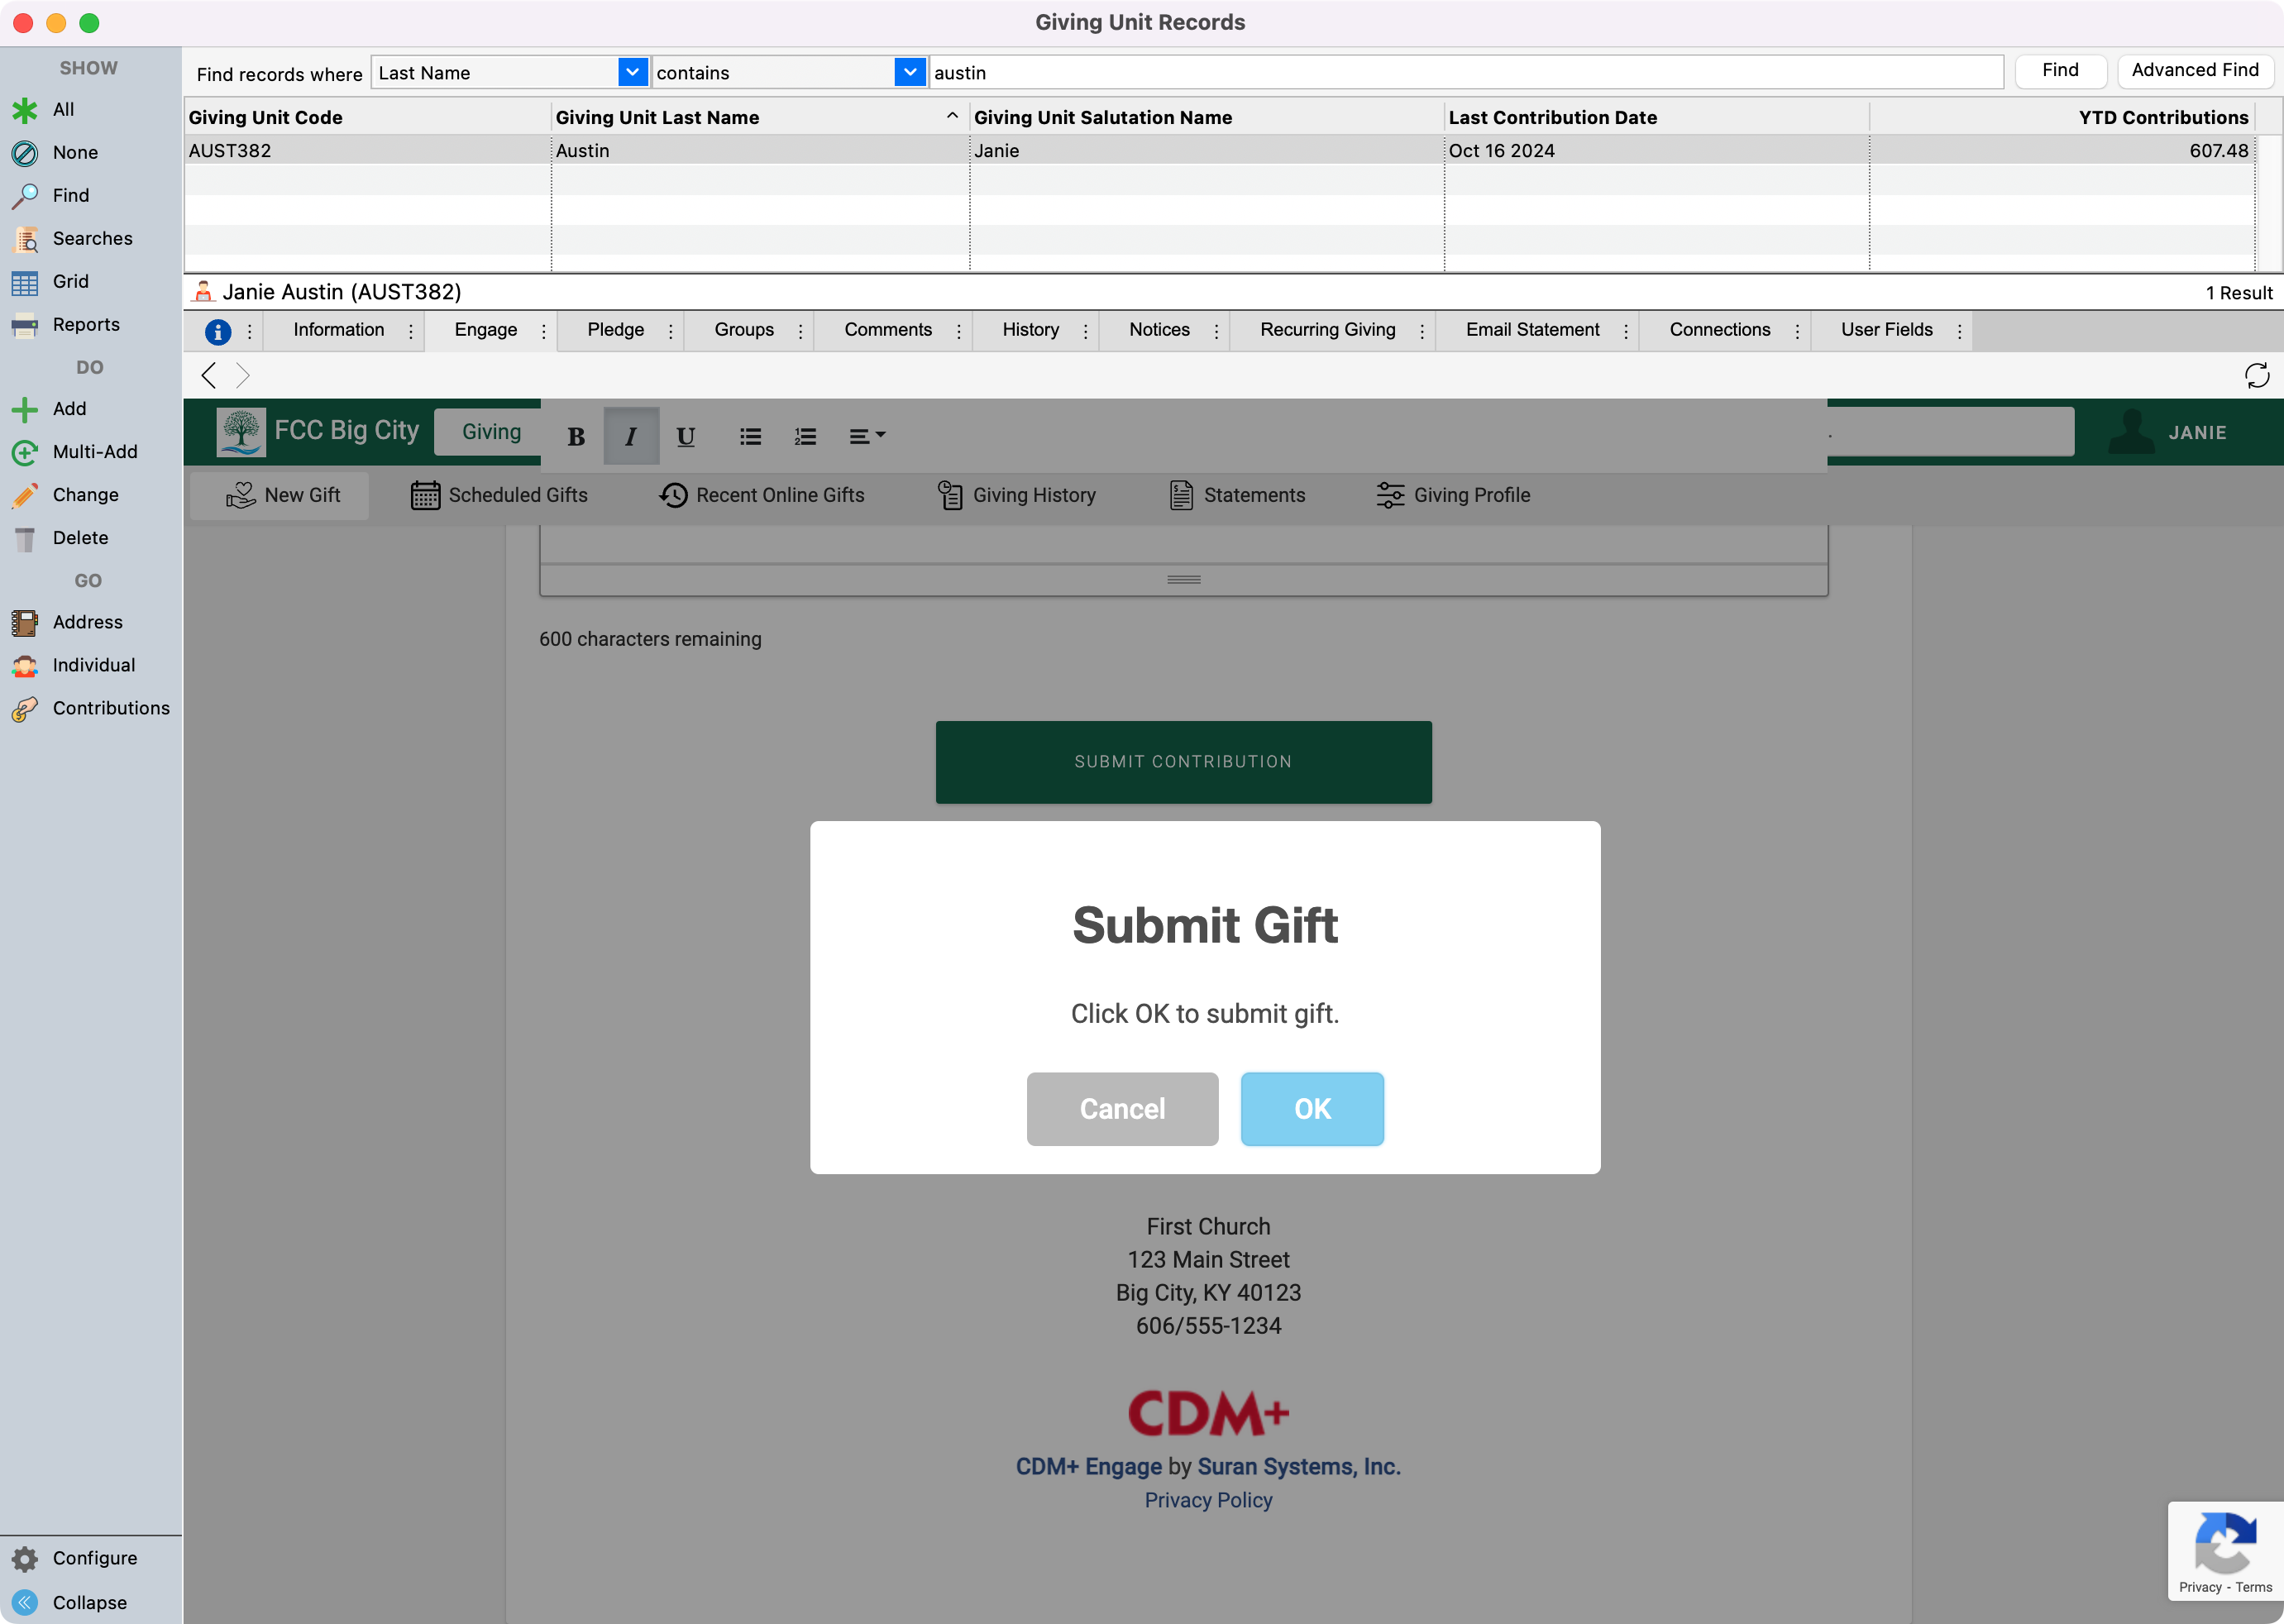Click the Contributions sidebar icon

click(x=25, y=709)
